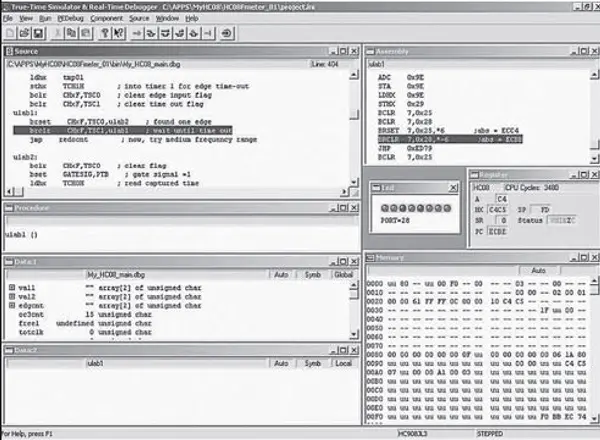
Task: Click the Global button in Data1 header
Action: [343, 272]
